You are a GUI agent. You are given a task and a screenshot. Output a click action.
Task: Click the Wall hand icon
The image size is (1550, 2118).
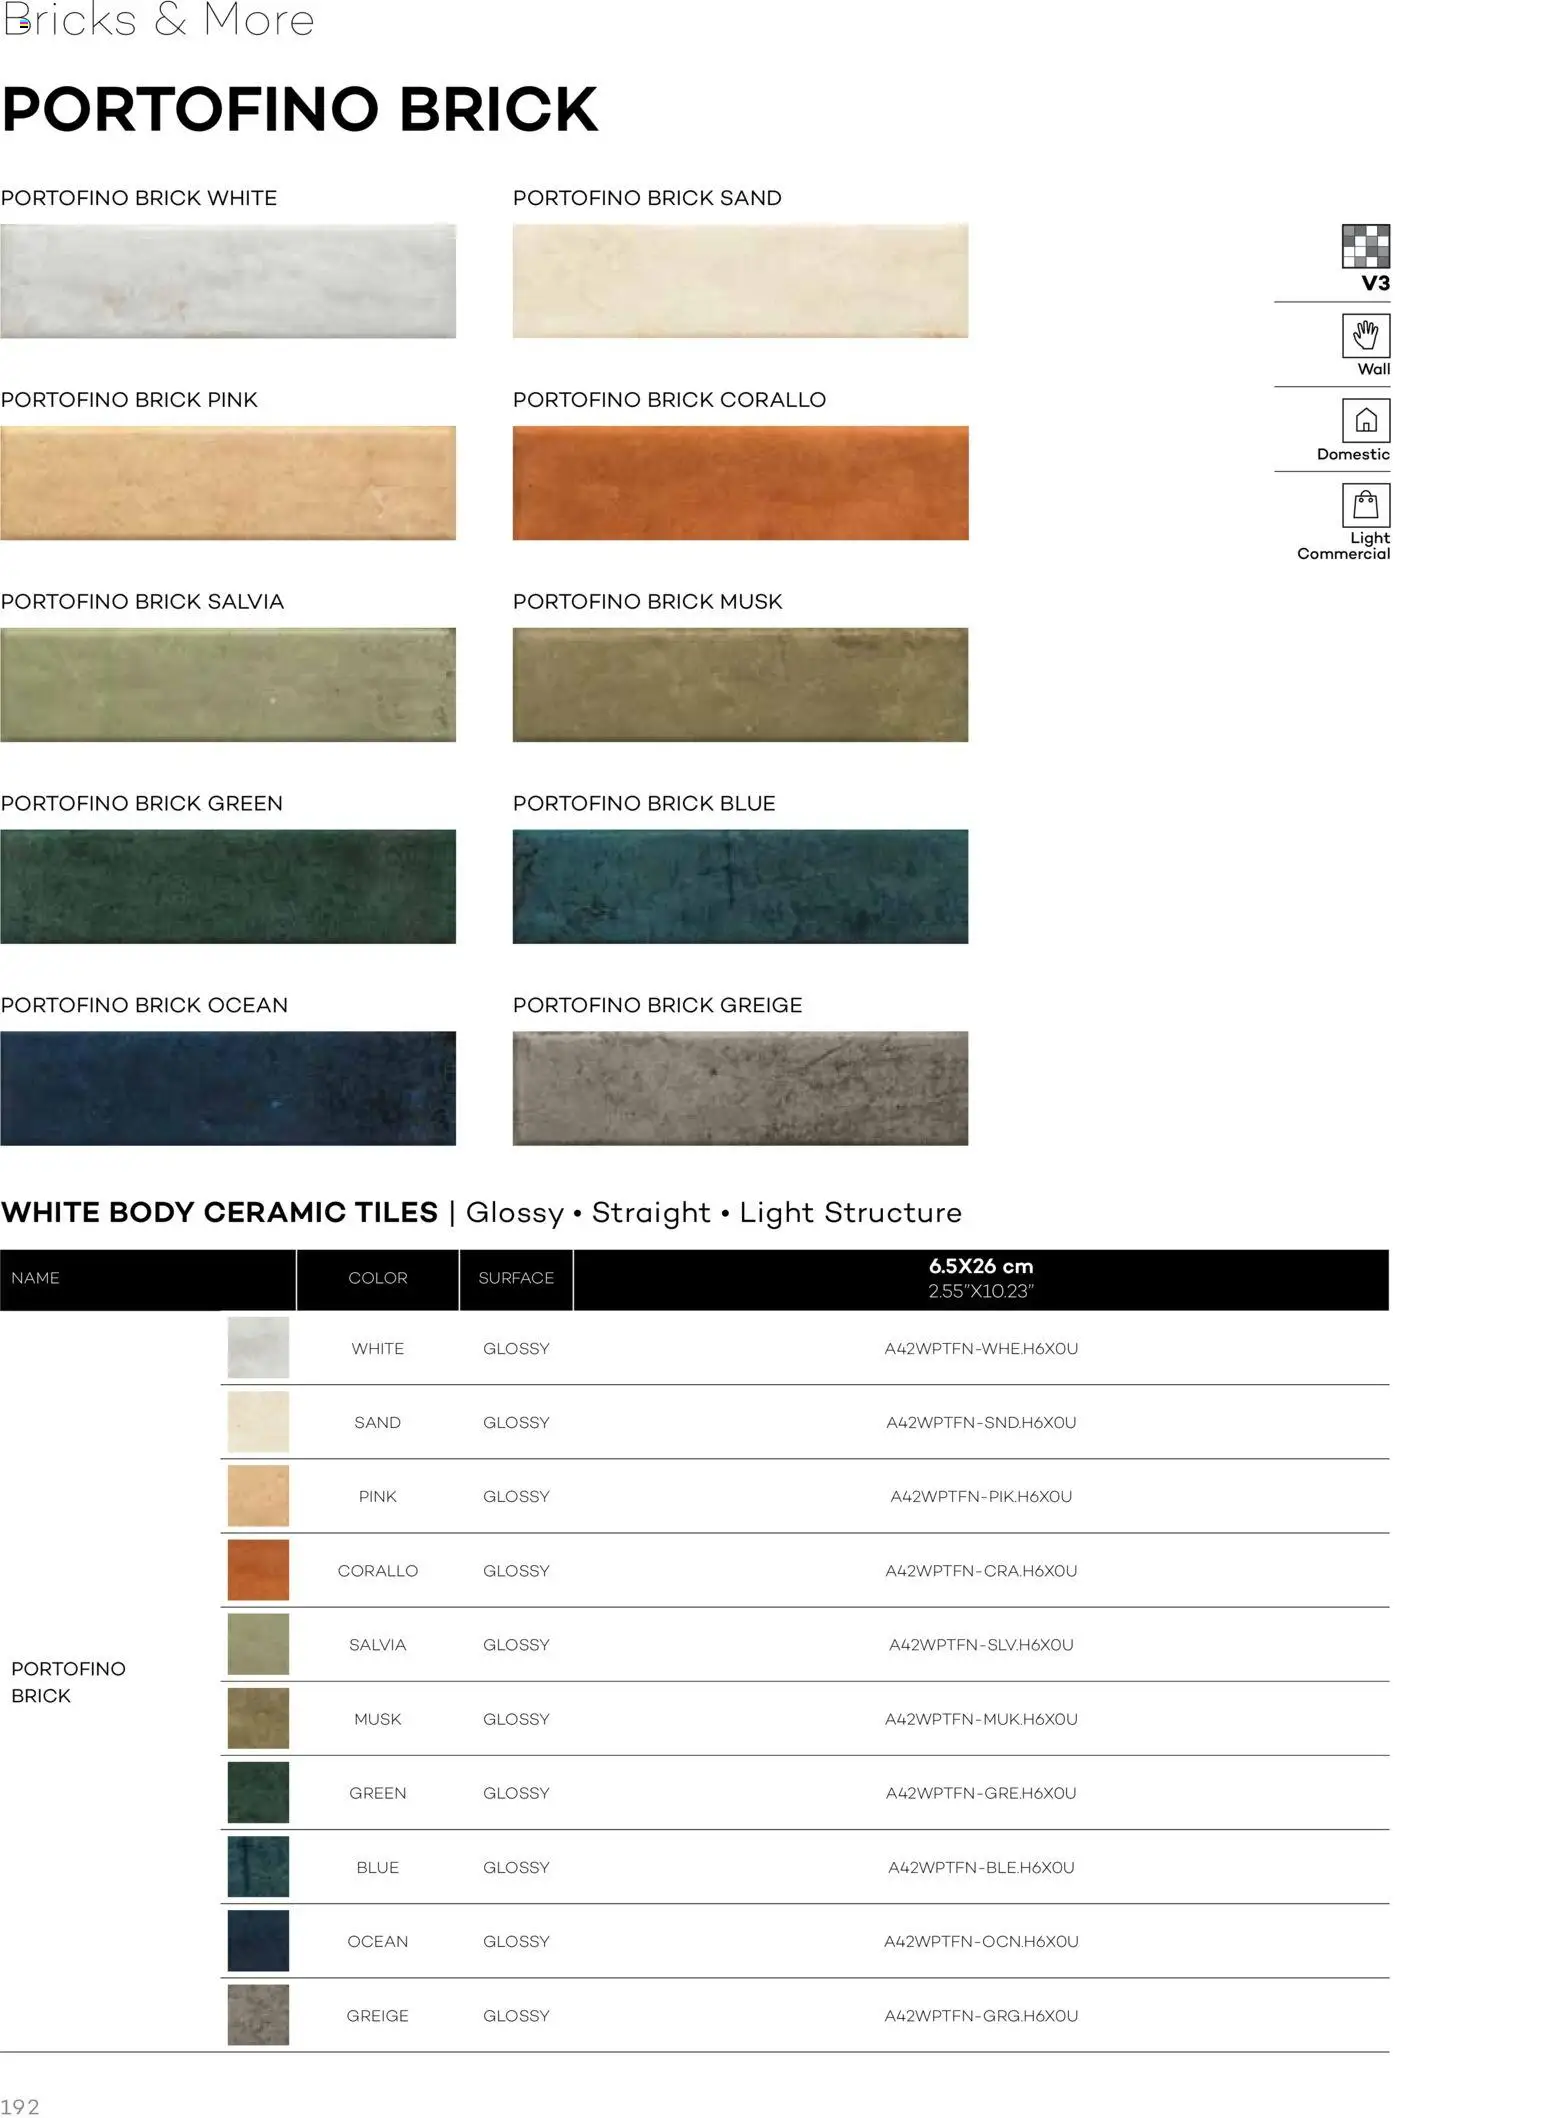[1365, 336]
